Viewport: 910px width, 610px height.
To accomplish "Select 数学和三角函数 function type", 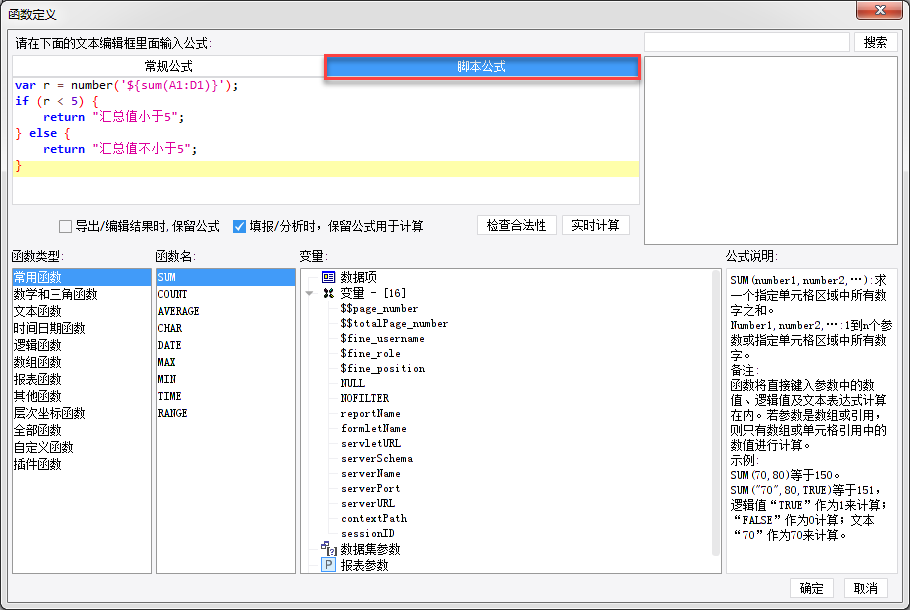I will [81, 294].
